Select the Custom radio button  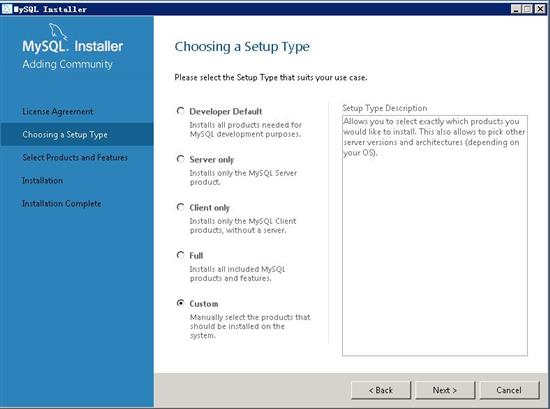180,303
